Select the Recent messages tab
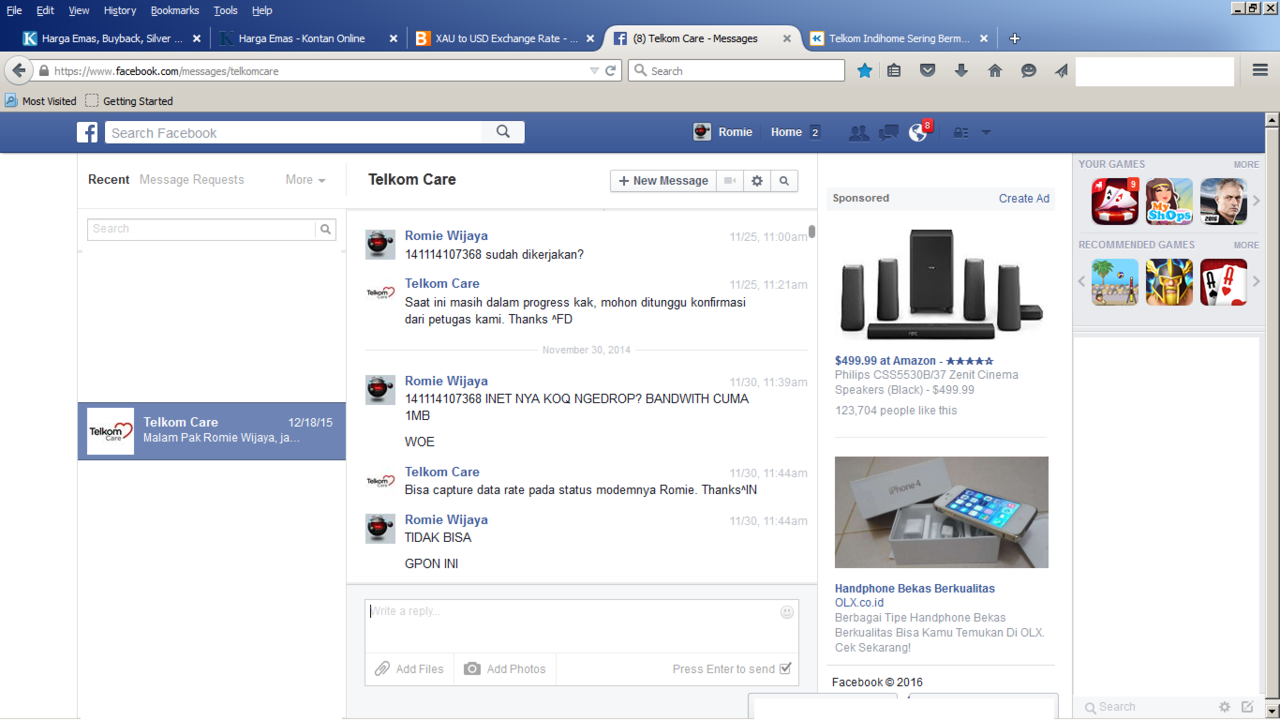The height and width of the screenshot is (720, 1280). [x=109, y=180]
